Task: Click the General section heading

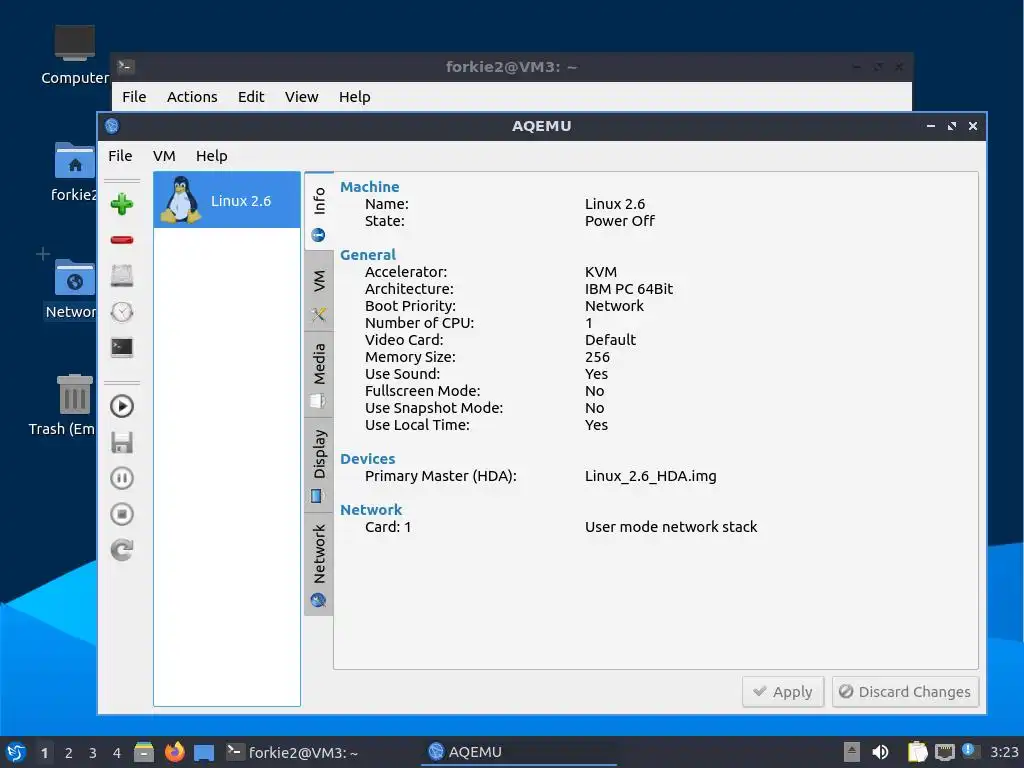Action: pos(368,255)
